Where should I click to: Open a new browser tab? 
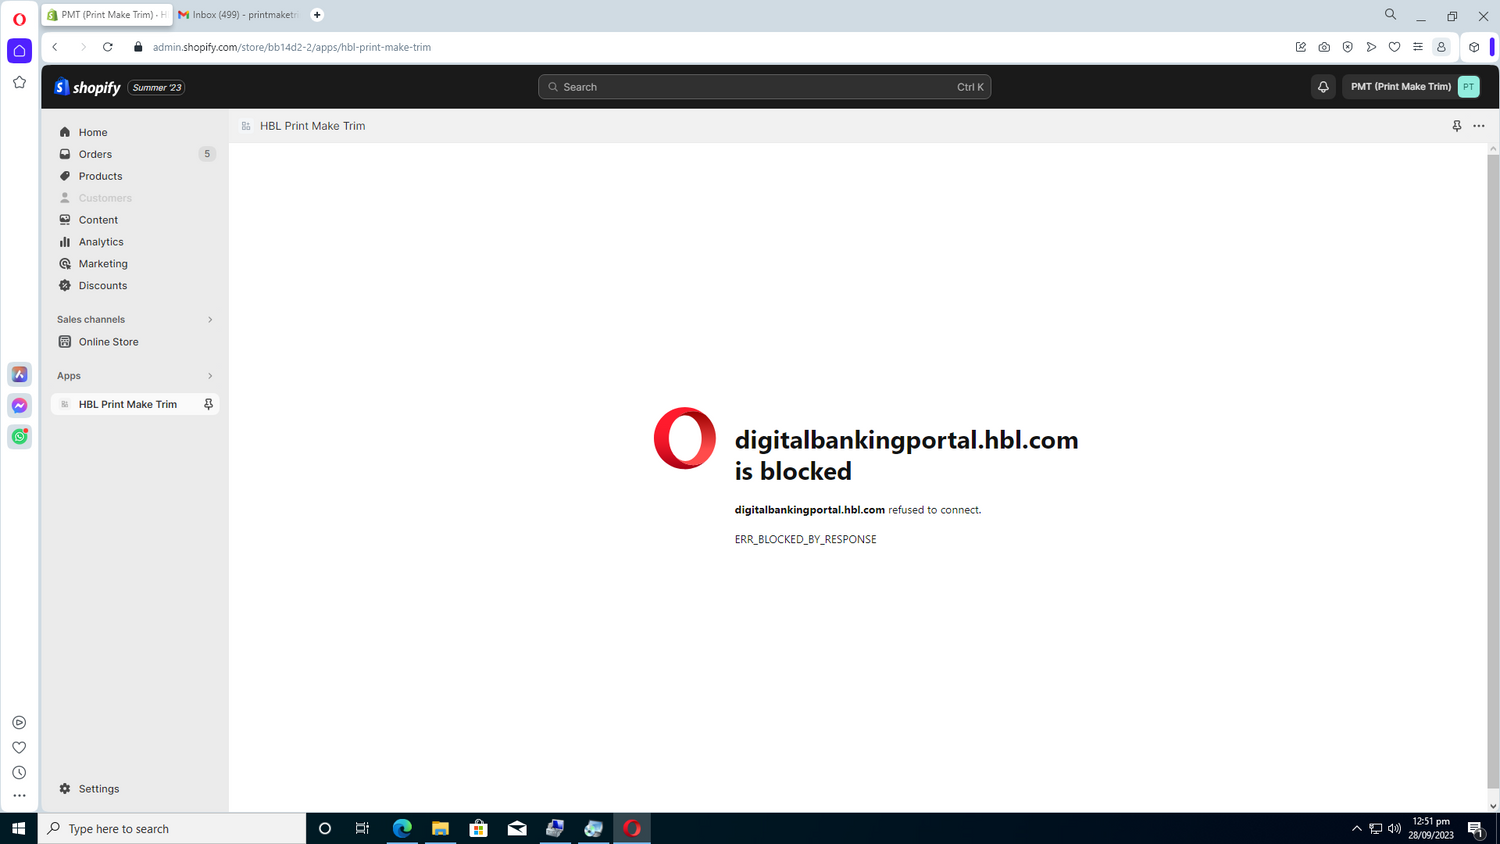click(317, 15)
